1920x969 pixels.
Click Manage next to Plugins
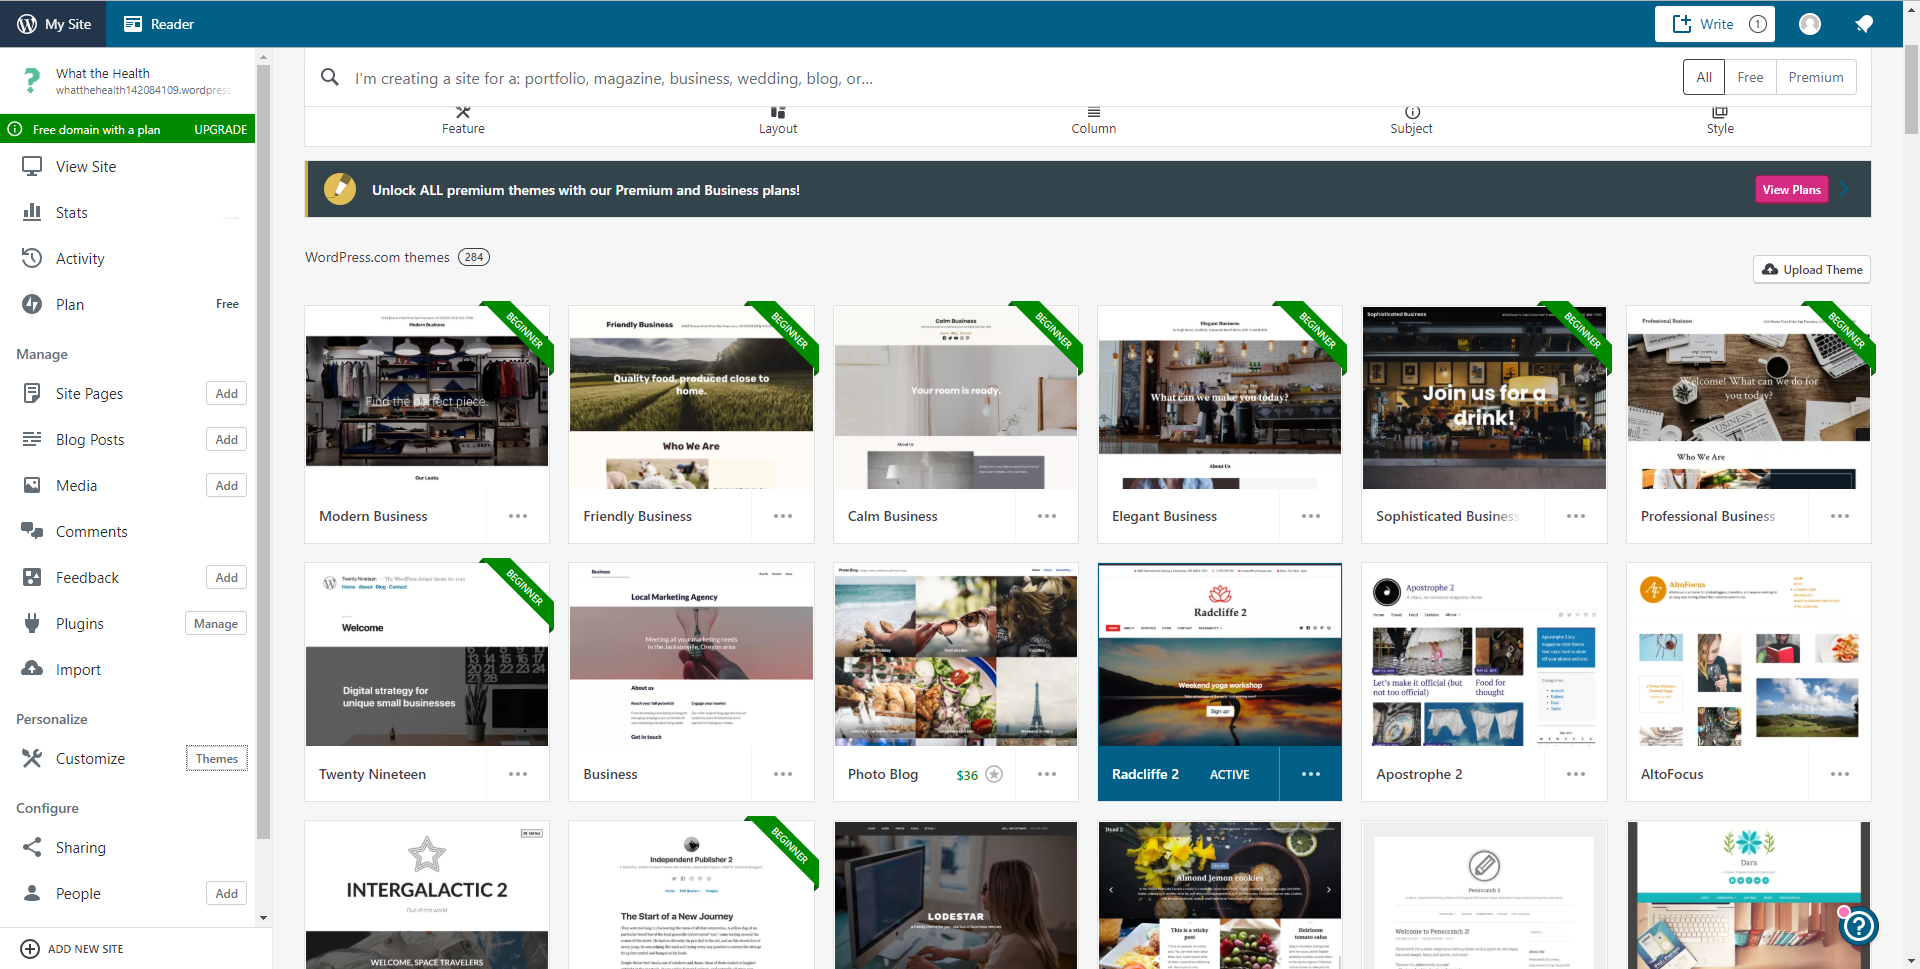click(216, 624)
